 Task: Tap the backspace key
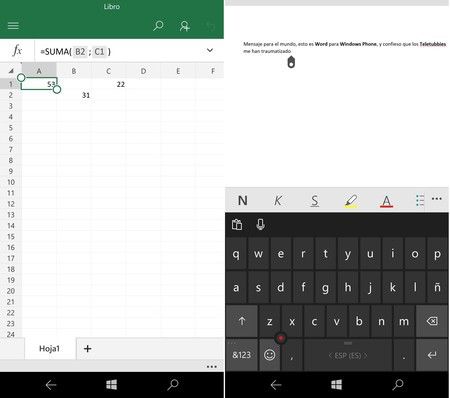pos(432,321)
